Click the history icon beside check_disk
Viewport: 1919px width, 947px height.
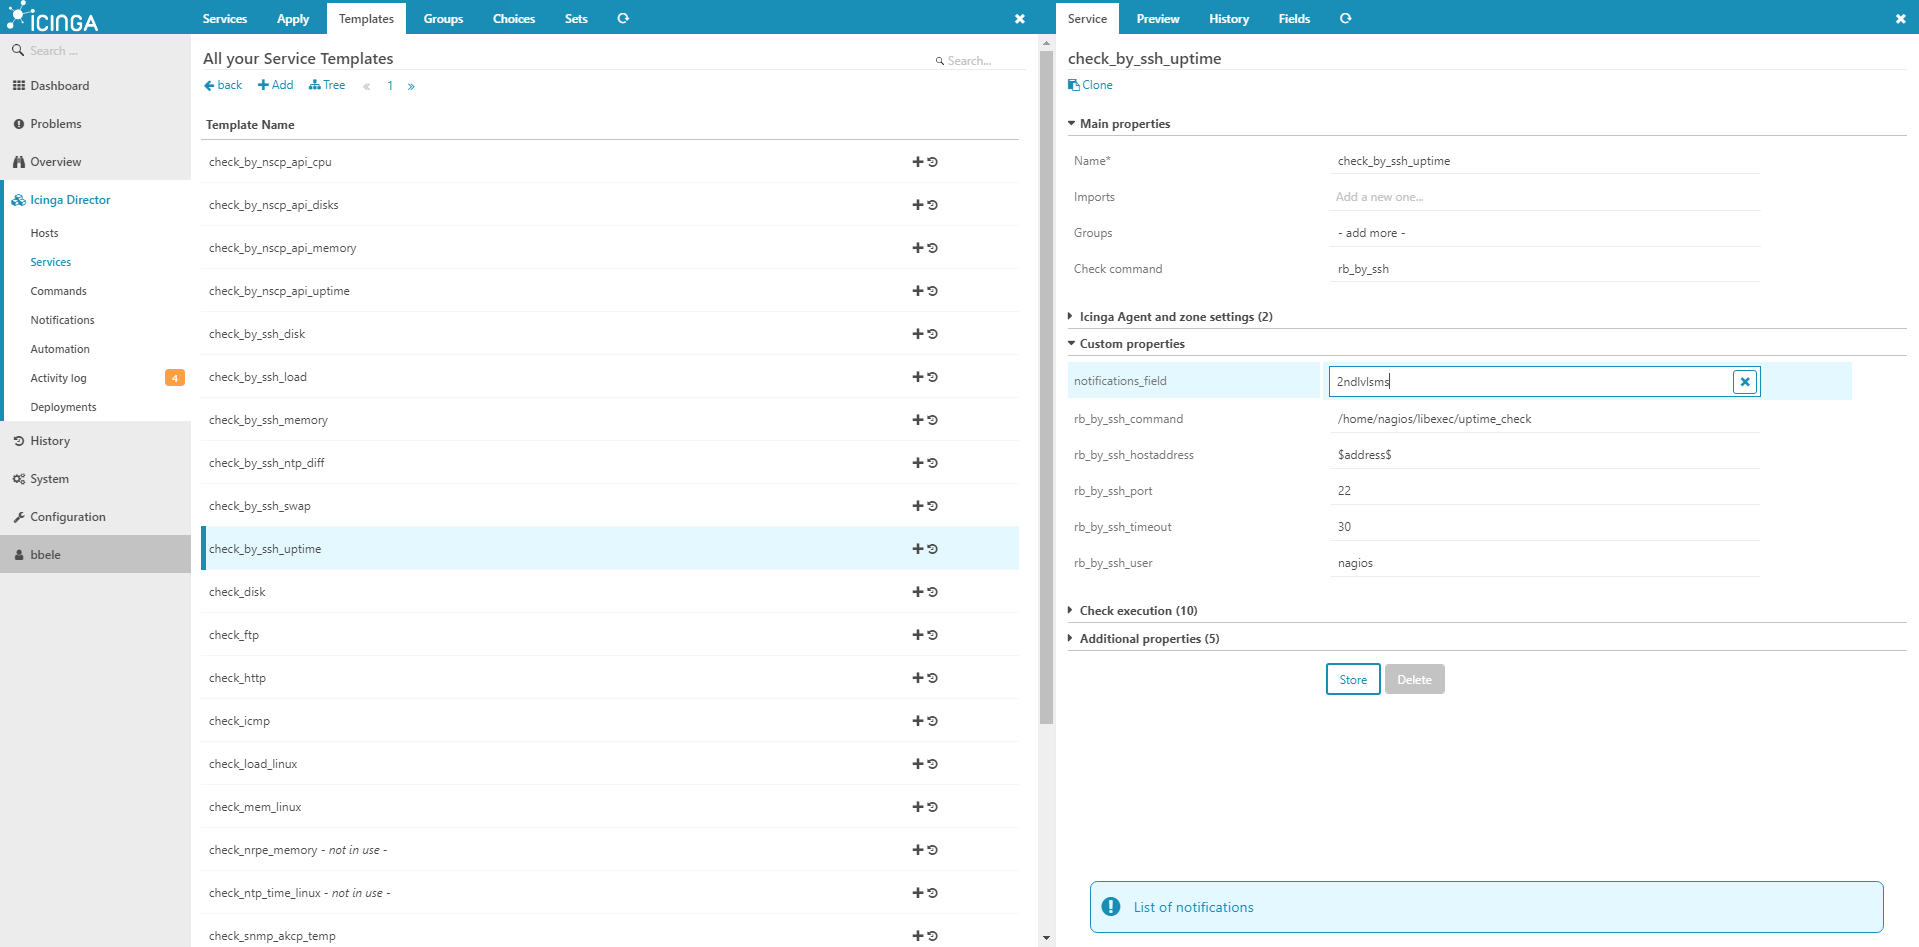coord(933,591)
